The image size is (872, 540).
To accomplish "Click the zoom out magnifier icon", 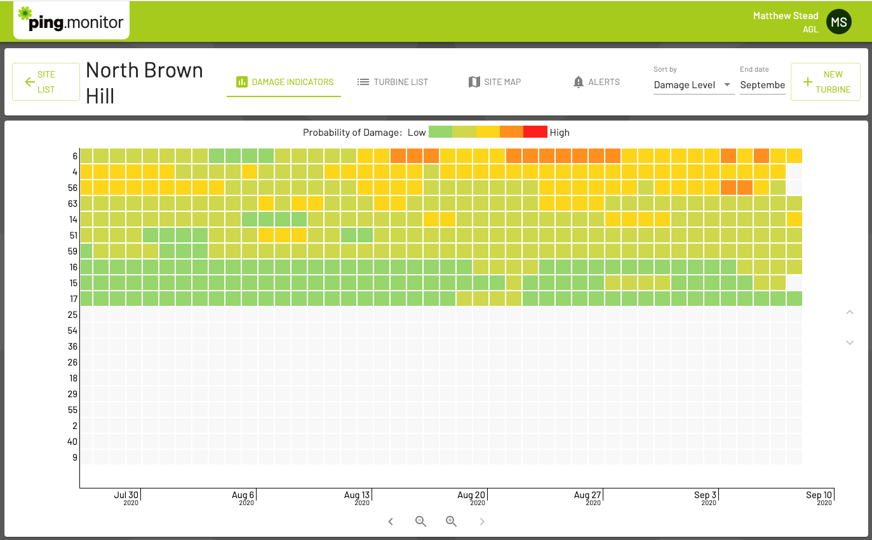I will pos(421,521).
